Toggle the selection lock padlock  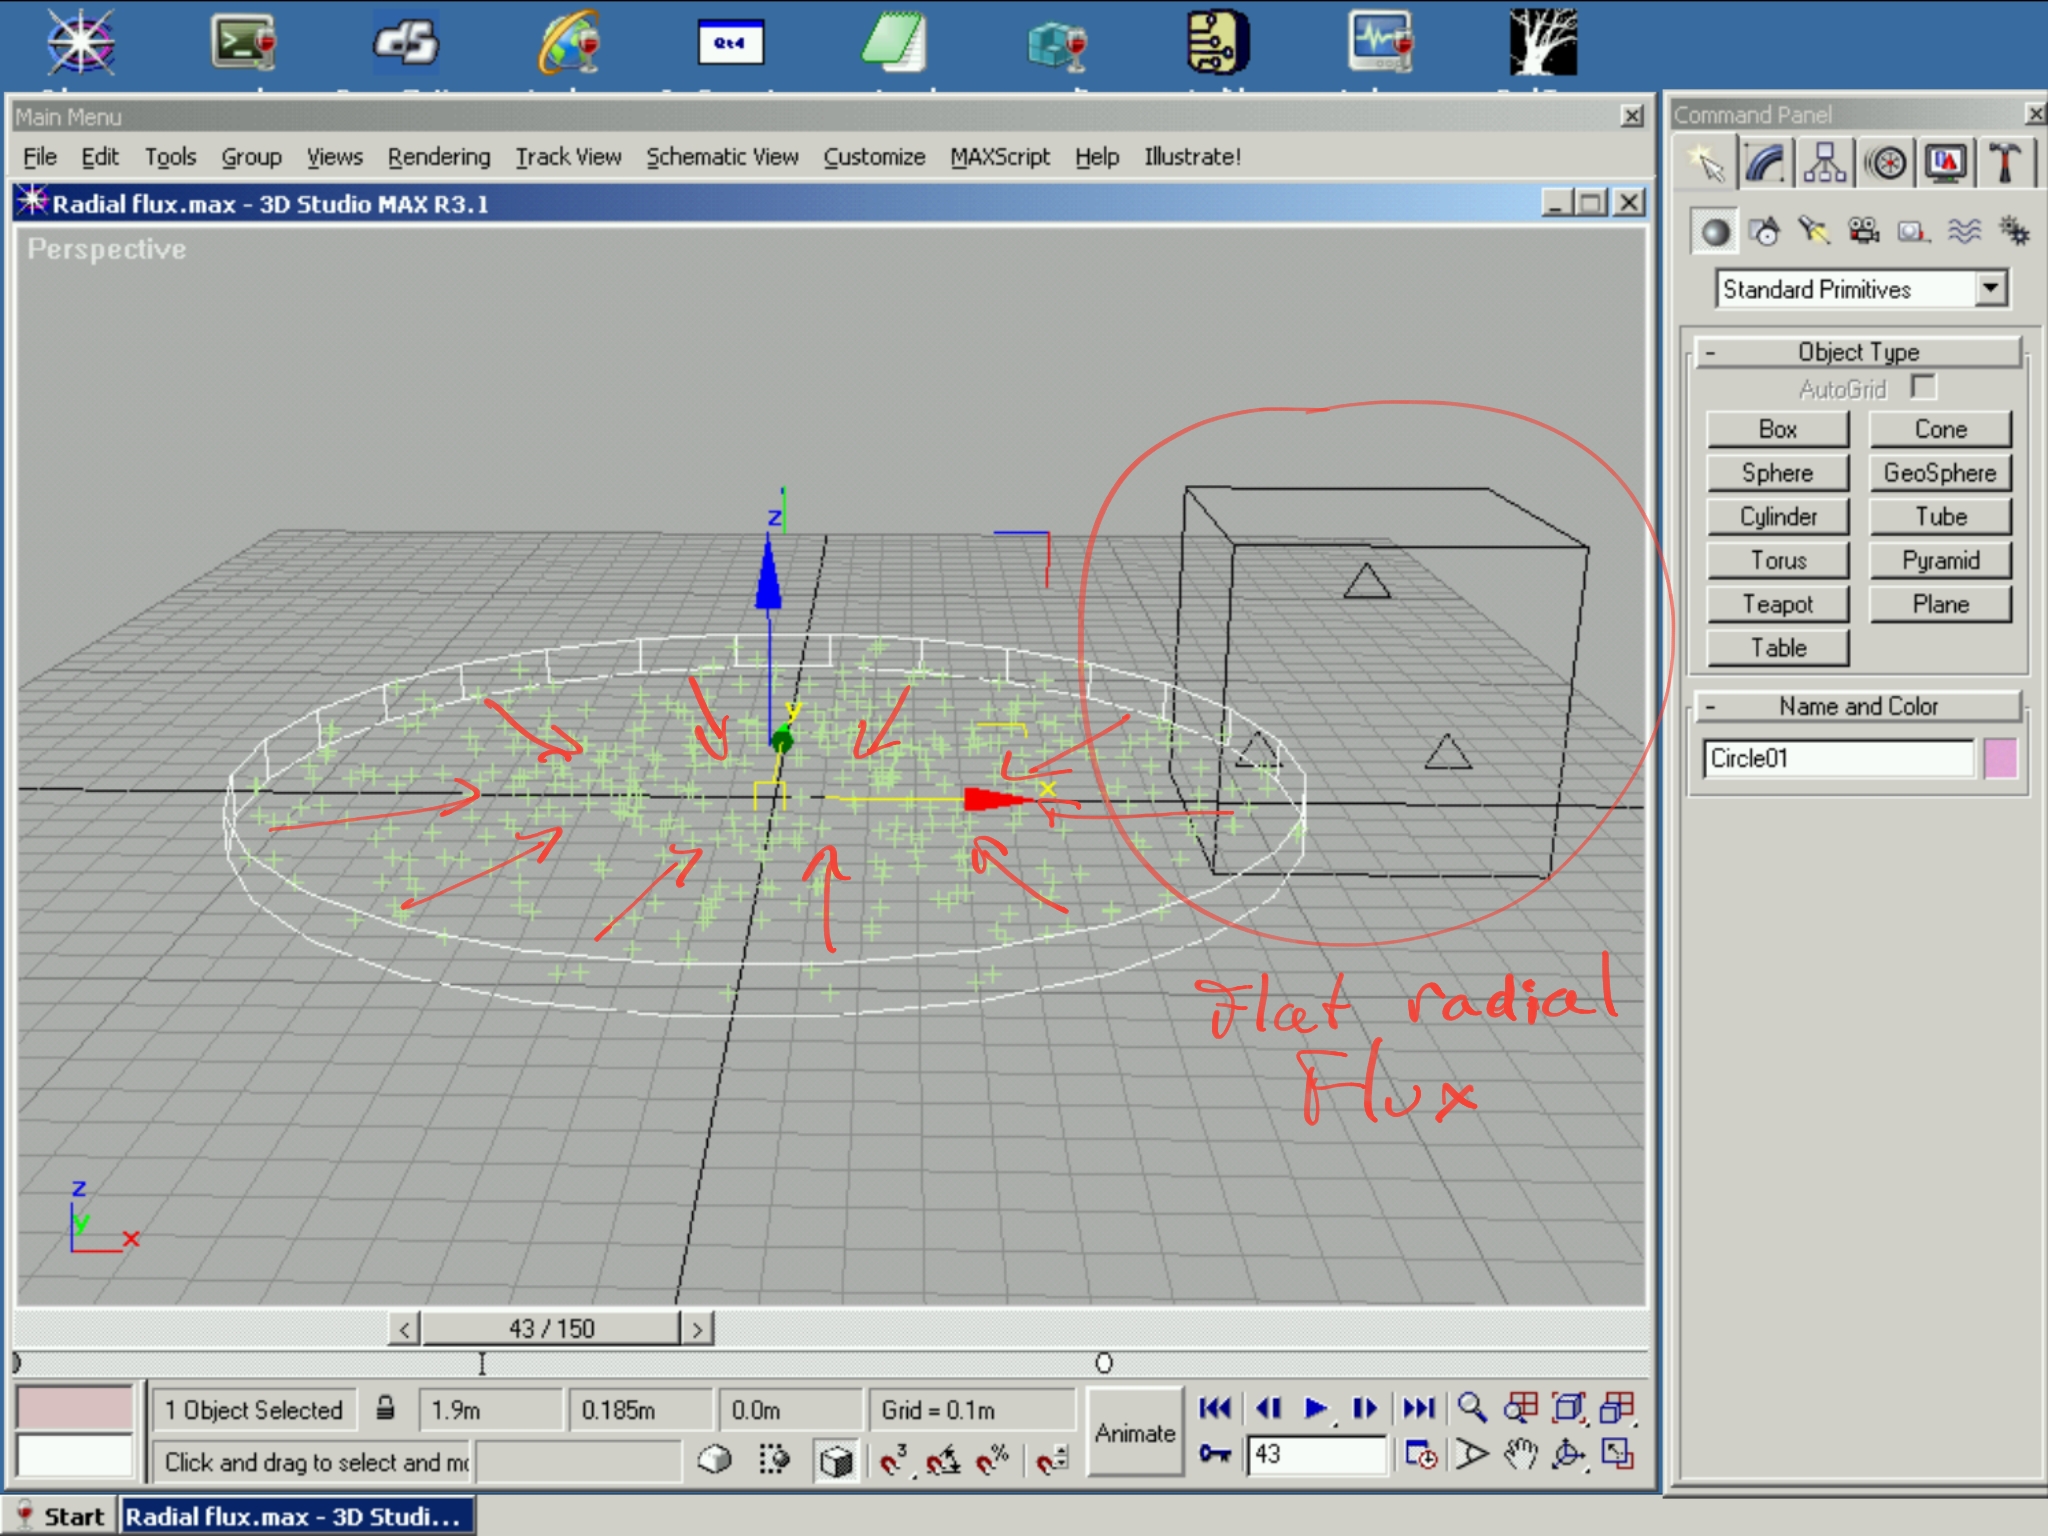coord(385,1409)
